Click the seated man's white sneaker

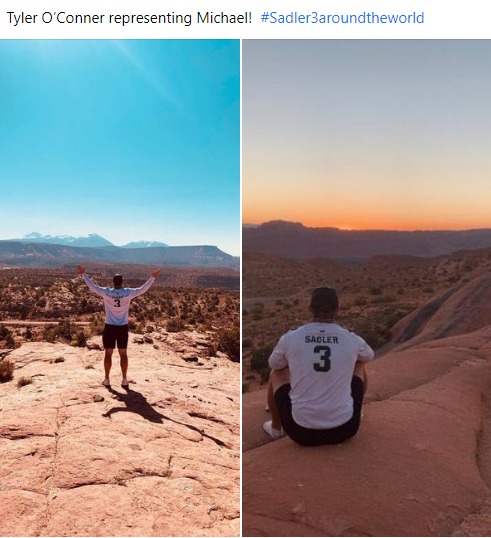point(273,430)
